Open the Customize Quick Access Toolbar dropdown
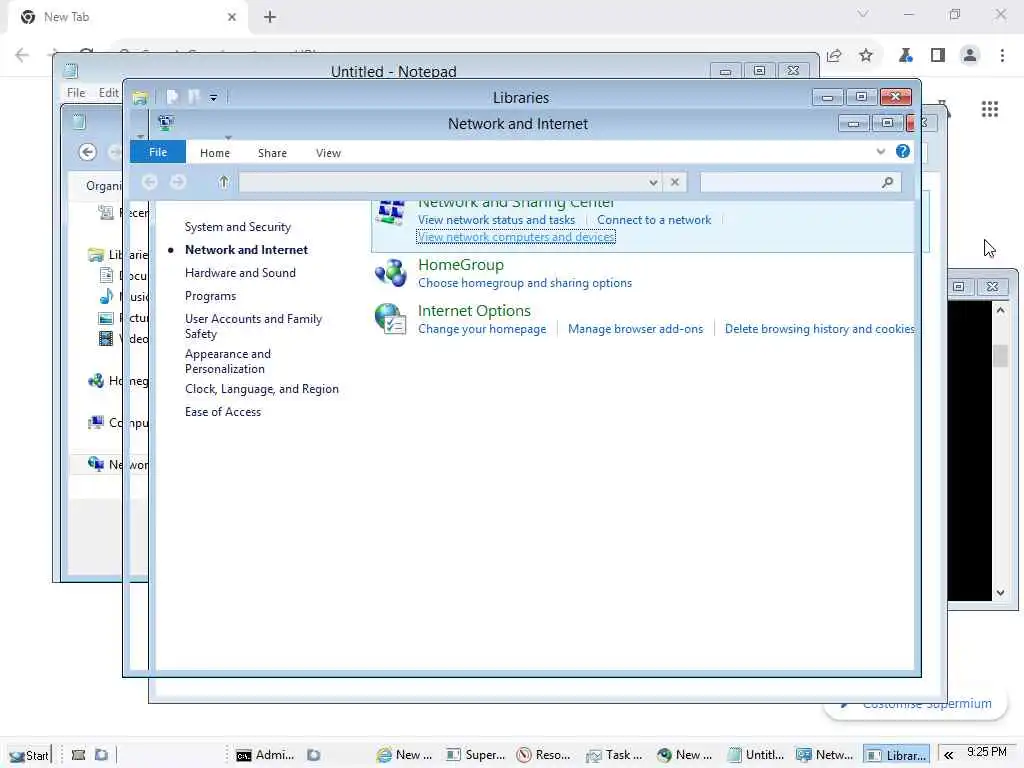The height and width of the screenshot is (768, 1024). click(x=214, y=98)
